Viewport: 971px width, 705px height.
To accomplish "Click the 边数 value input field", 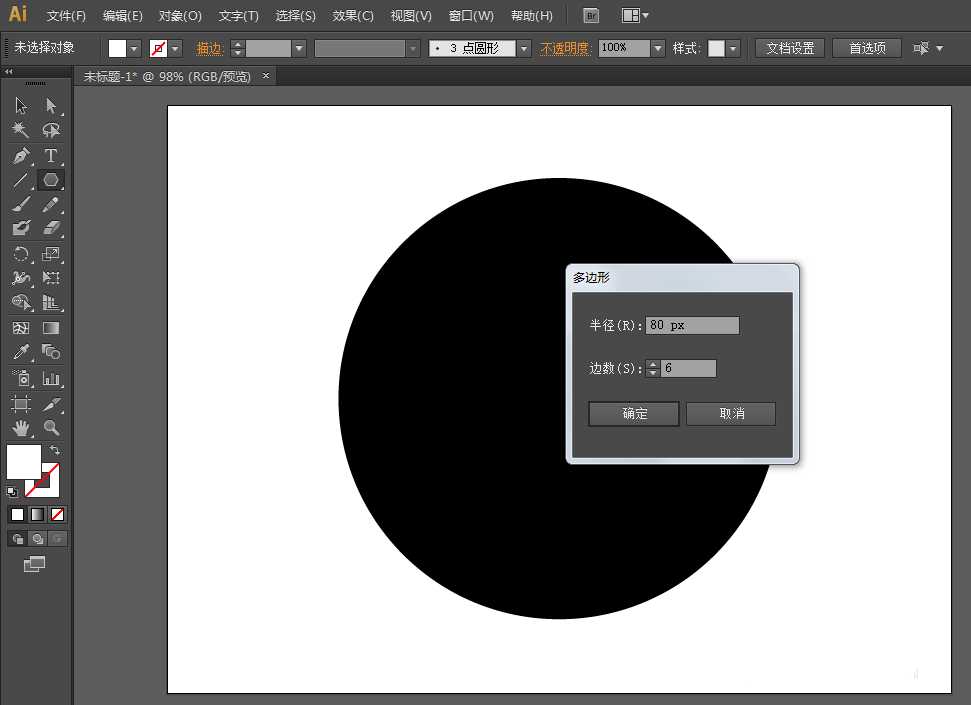I will tap(690, 368).
